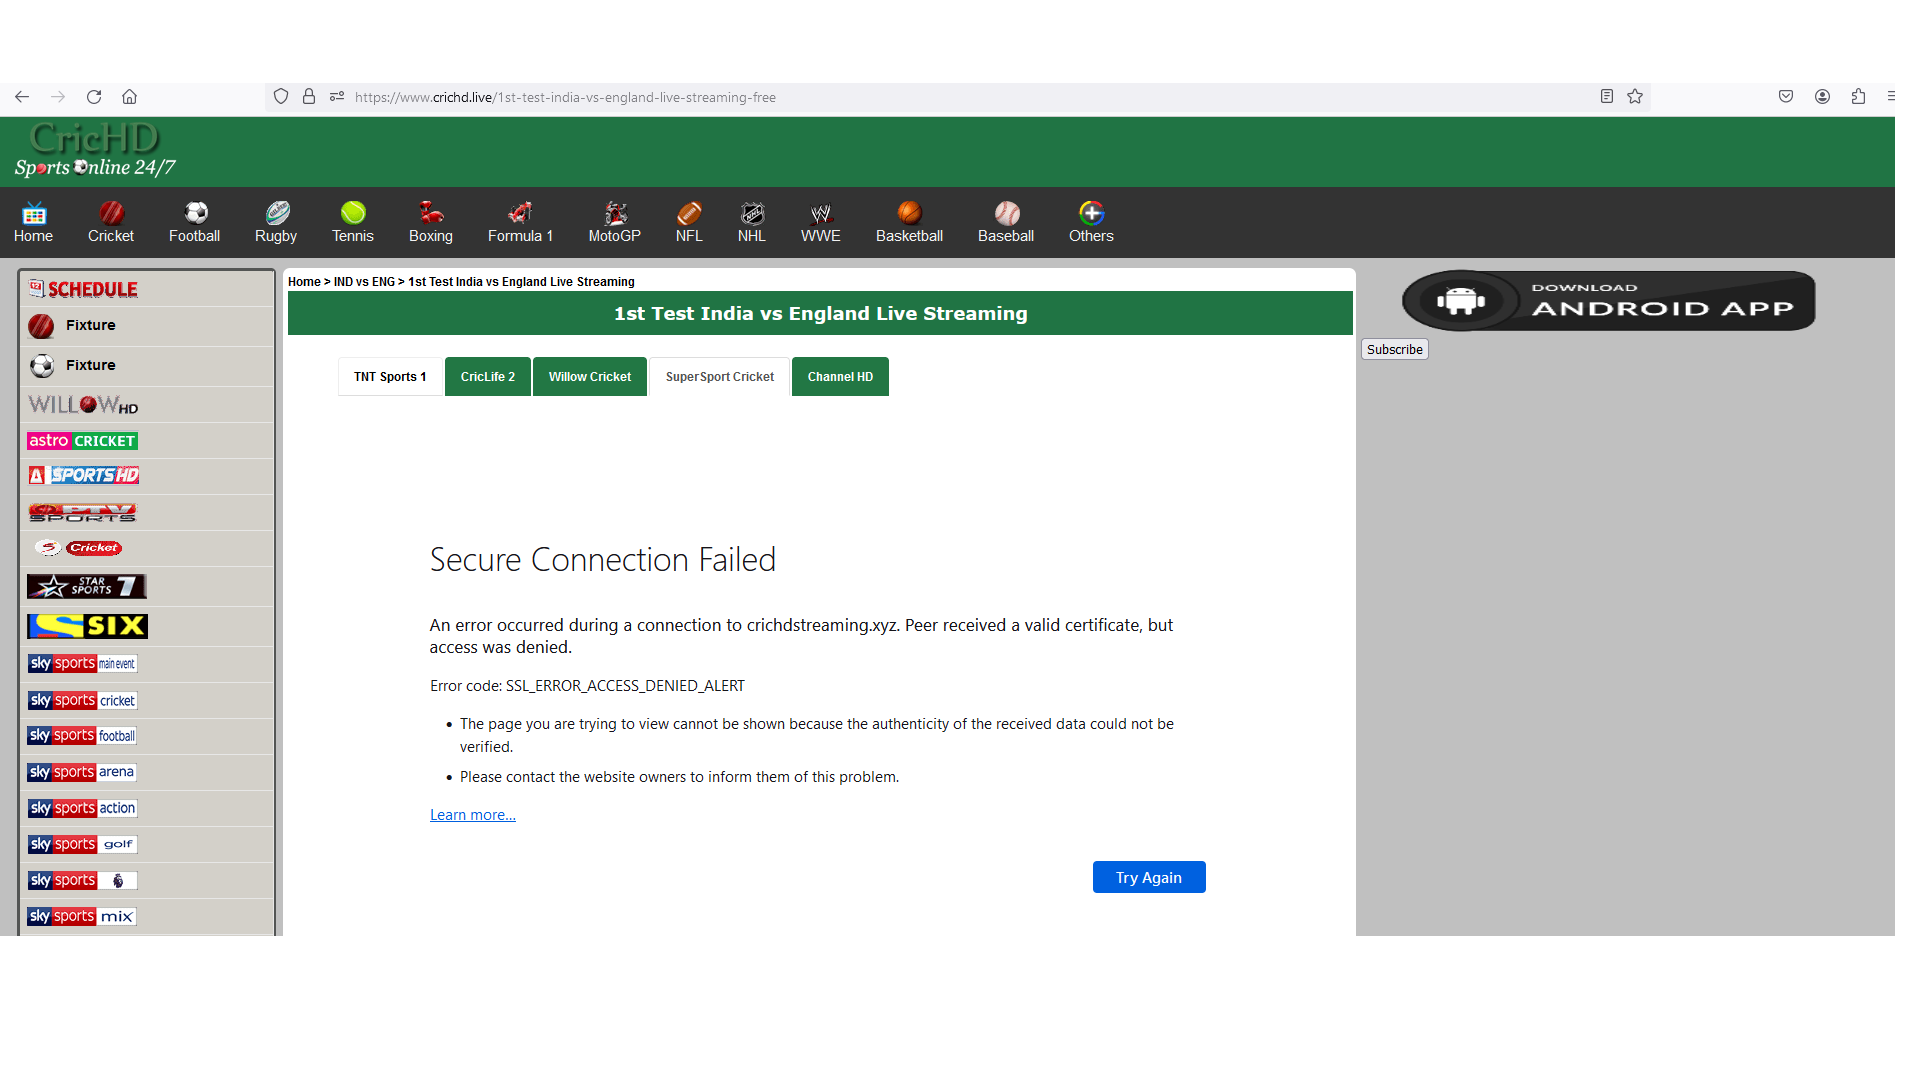This screenshot has height=1080, width=1920.
Task: Click the URL address bar field
Action: 960,97
